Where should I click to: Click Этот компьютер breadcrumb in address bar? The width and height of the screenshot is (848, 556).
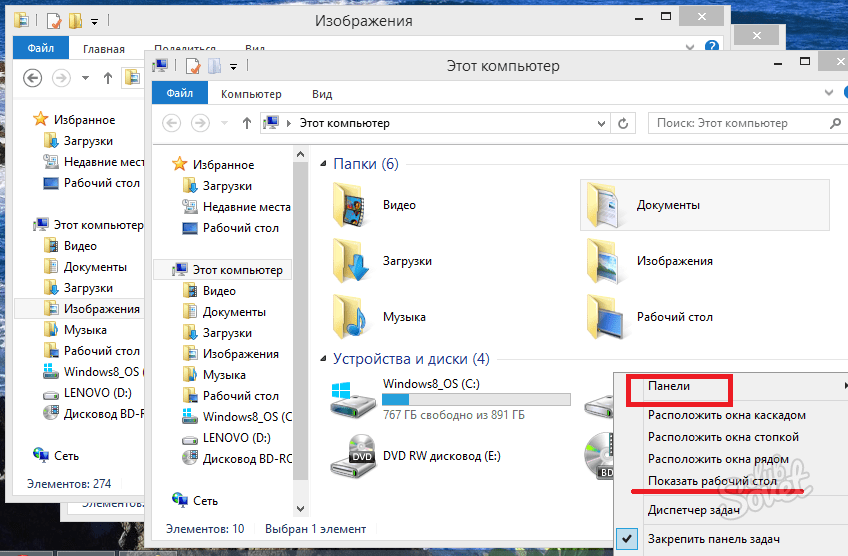344,123
